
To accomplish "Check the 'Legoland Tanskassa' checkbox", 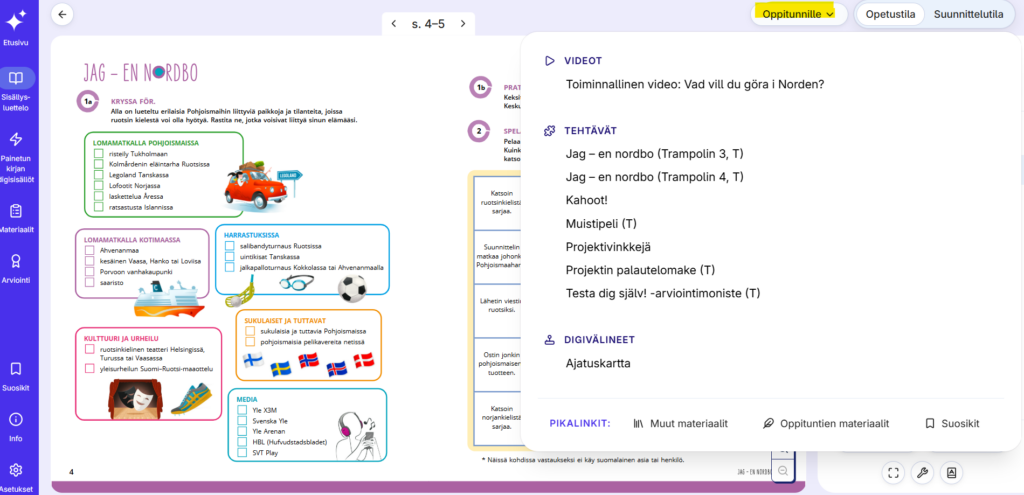I will [99, 175].
